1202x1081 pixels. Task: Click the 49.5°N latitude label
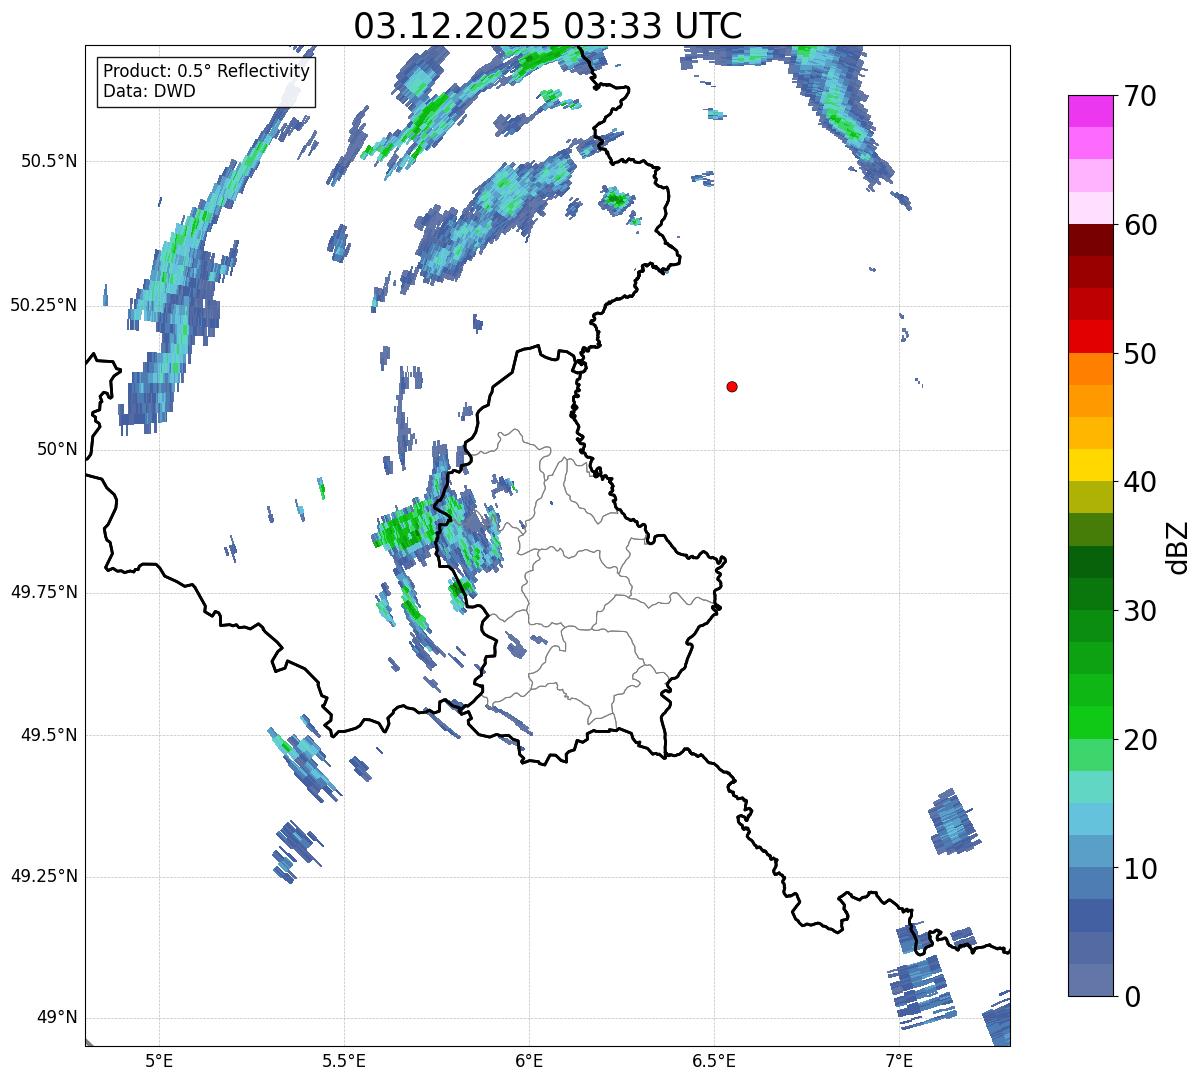(x=49, y=735)
